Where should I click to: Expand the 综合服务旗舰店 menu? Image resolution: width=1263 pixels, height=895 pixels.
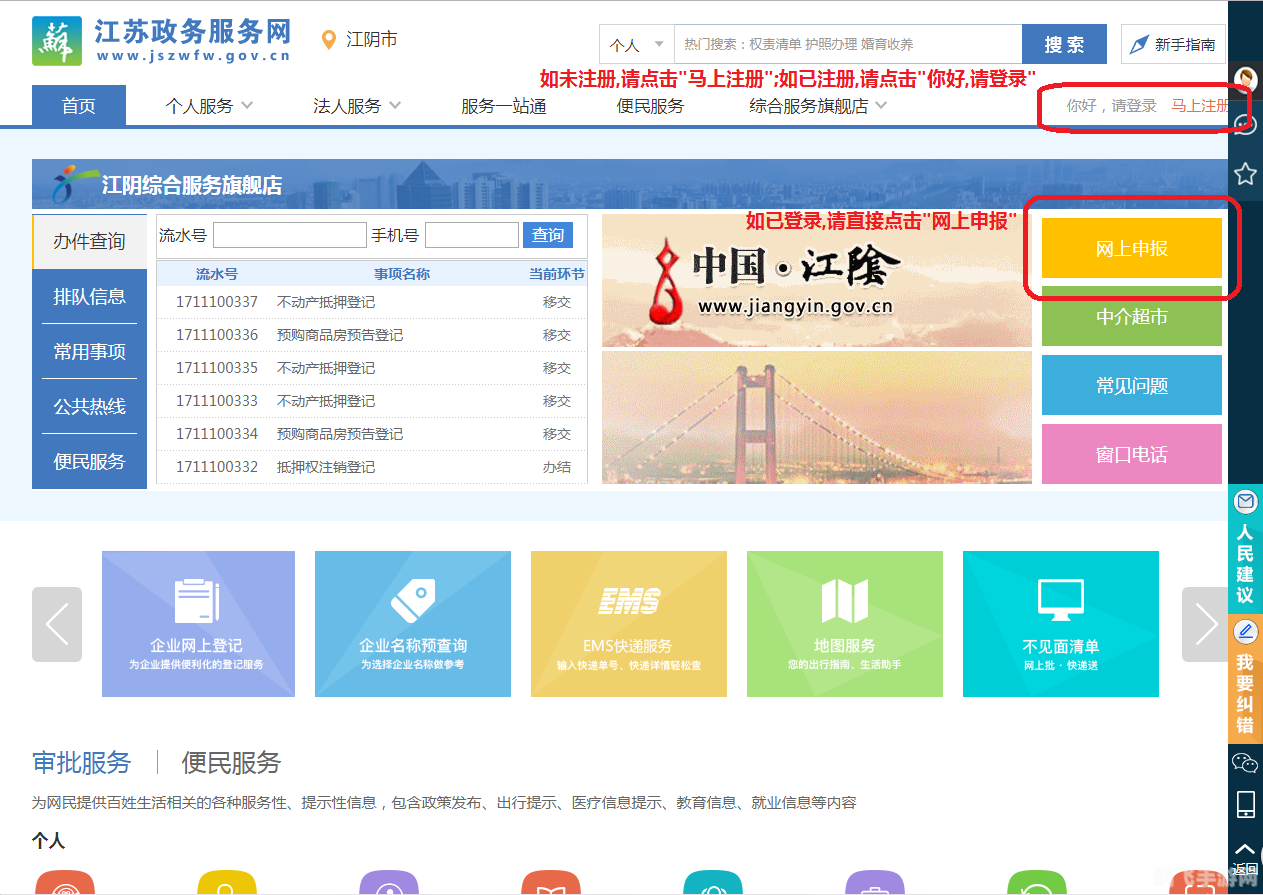click(x=808, y=105)
